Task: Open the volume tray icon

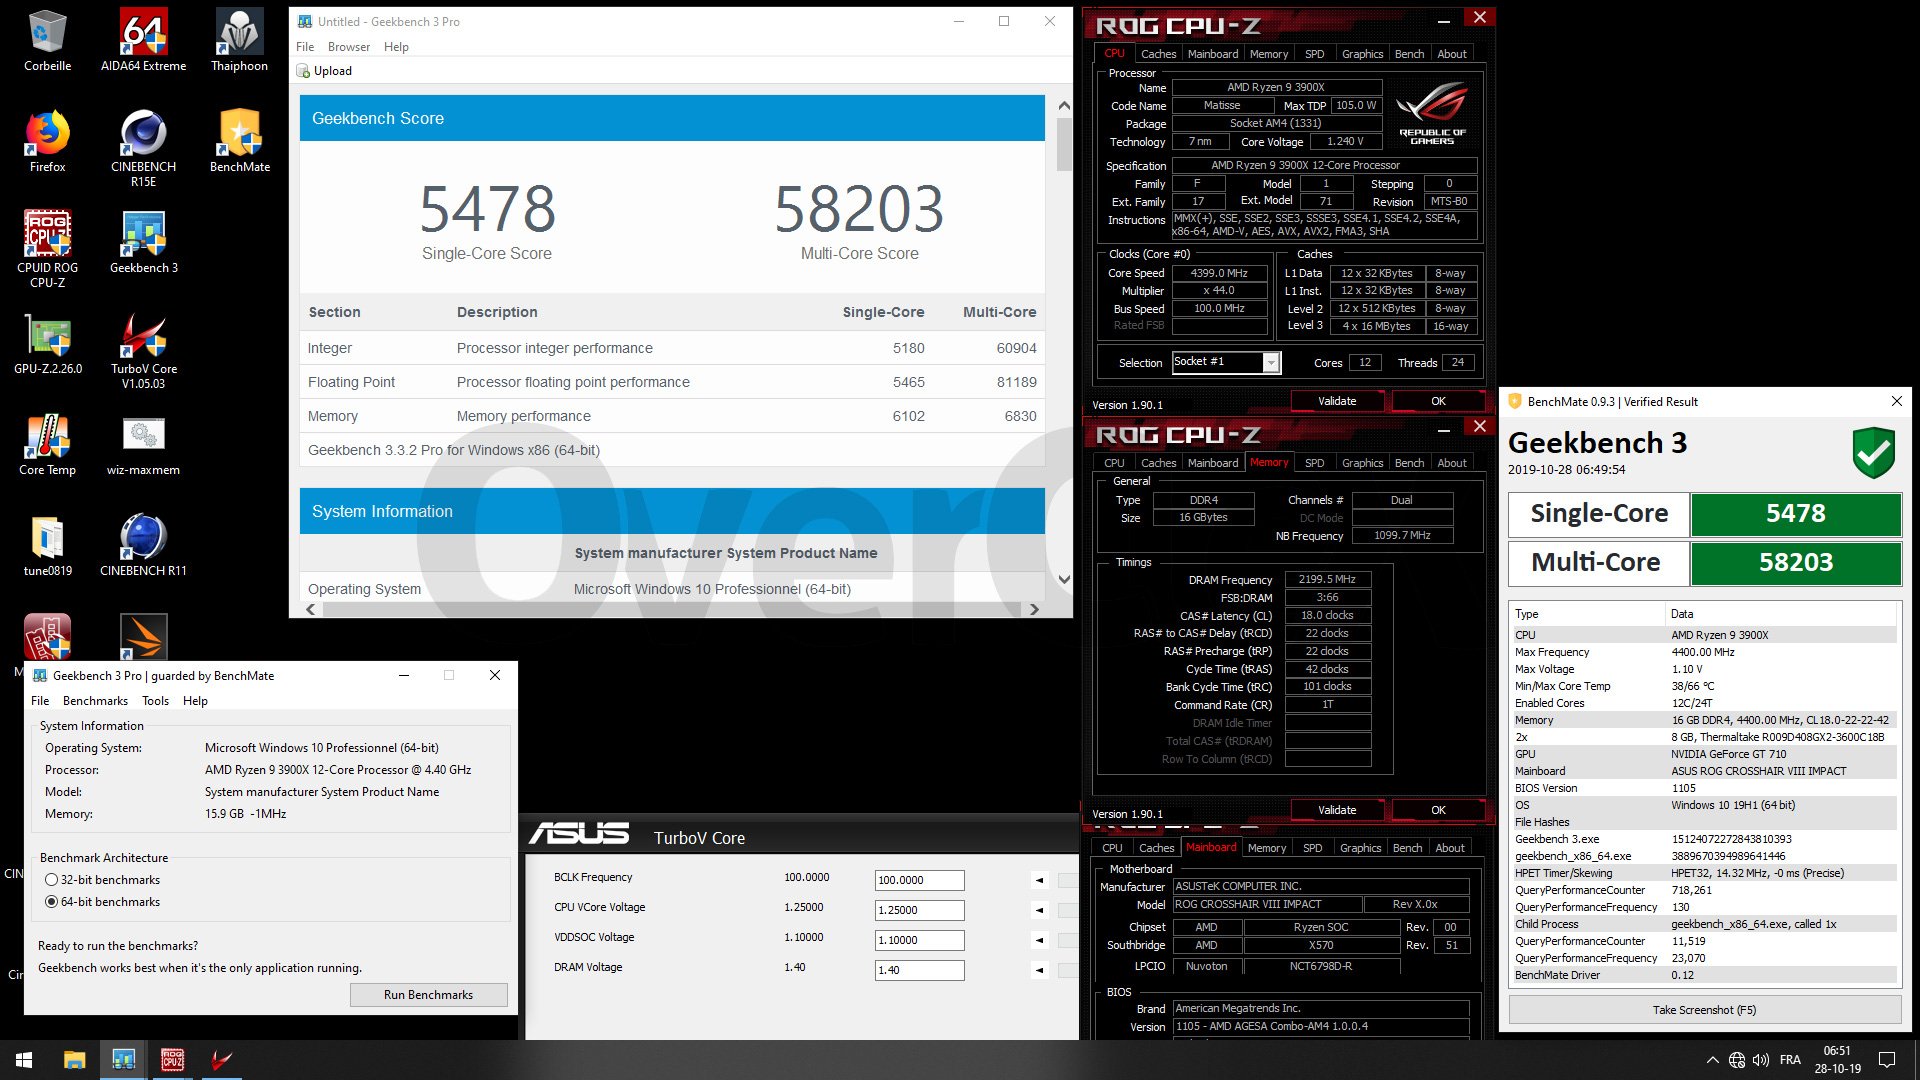Action: [x=1761, y=1060]
